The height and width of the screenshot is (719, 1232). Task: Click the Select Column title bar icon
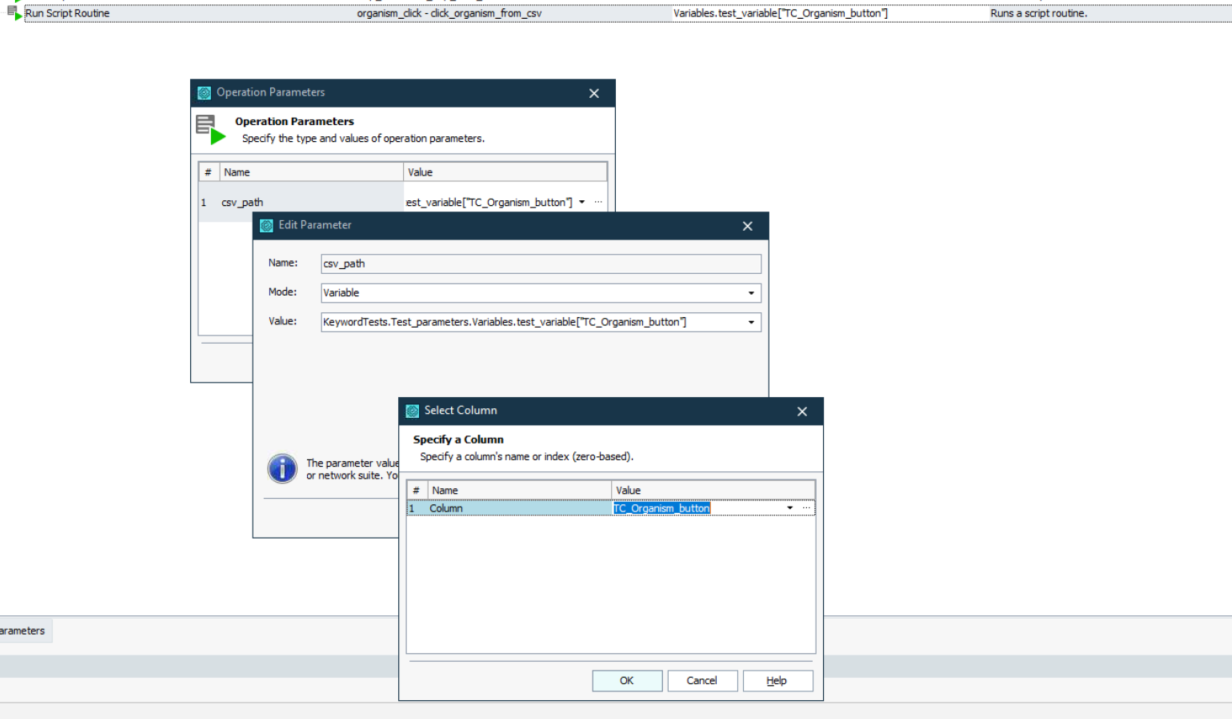point(412,411)
